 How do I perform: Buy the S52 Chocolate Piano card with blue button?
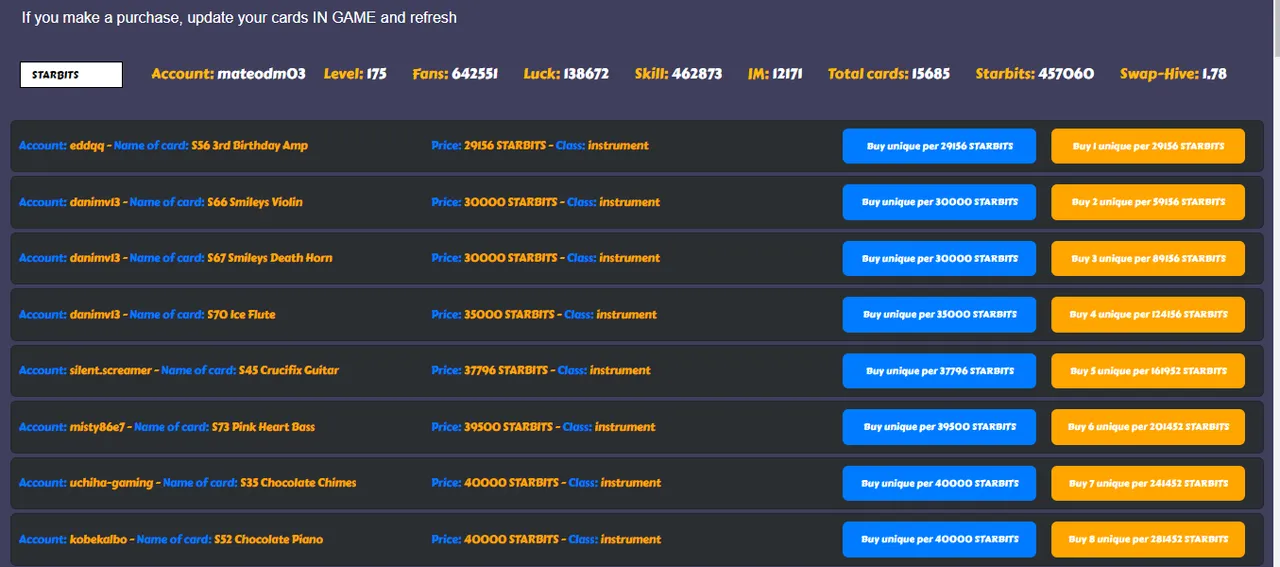pyautogui.click(x=939, y=539)
